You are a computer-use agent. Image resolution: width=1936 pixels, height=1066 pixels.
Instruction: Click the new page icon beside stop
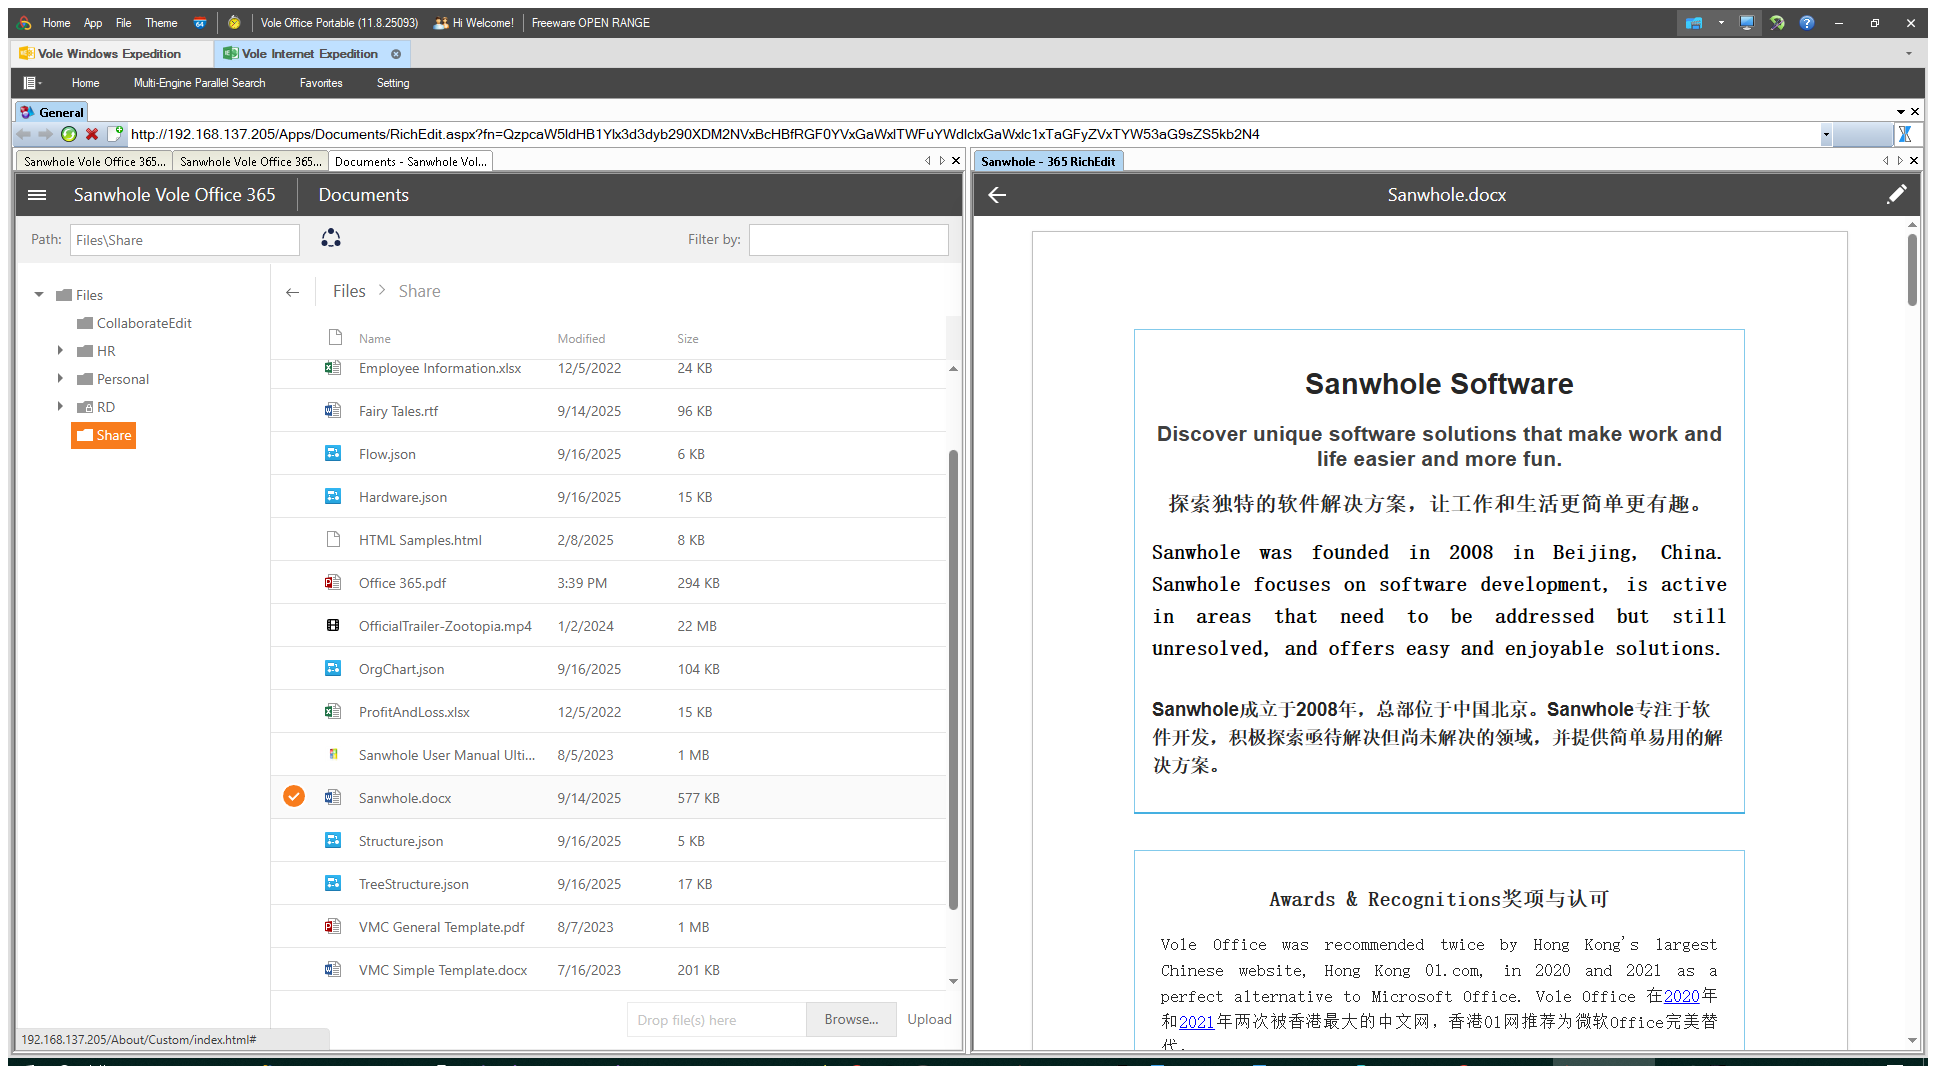click(x=115, y=134)
